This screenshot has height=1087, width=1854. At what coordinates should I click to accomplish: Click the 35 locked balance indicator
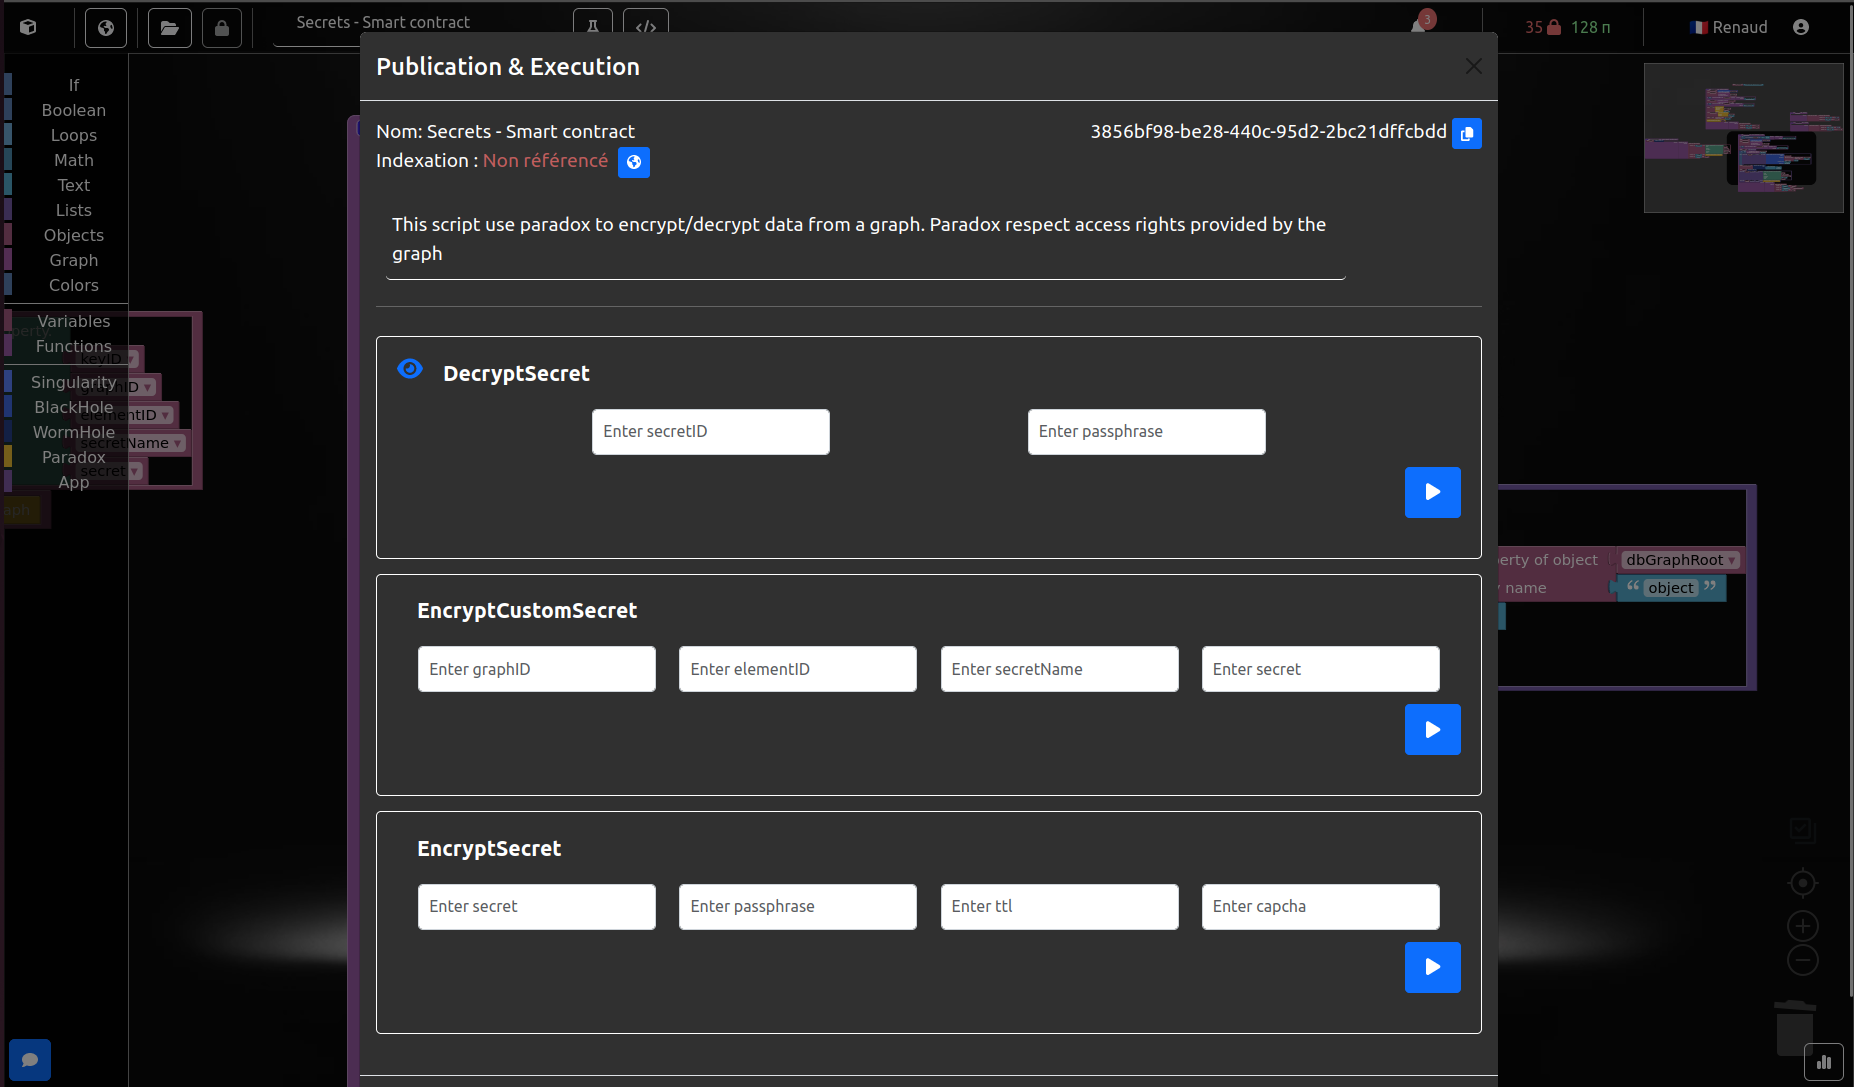tap(1543, 27)
